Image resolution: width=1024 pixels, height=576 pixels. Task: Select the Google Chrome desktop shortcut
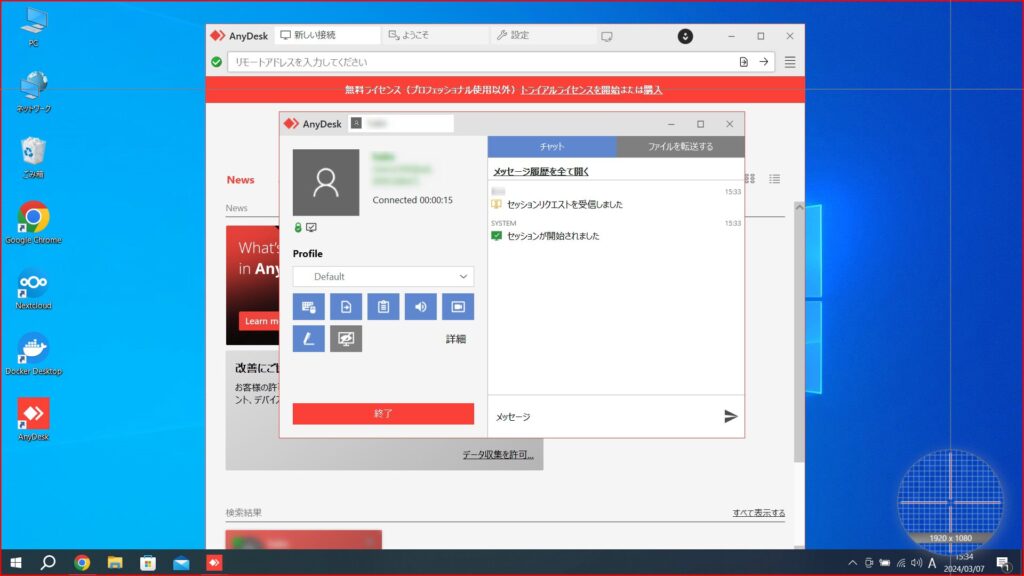(33, 223)
